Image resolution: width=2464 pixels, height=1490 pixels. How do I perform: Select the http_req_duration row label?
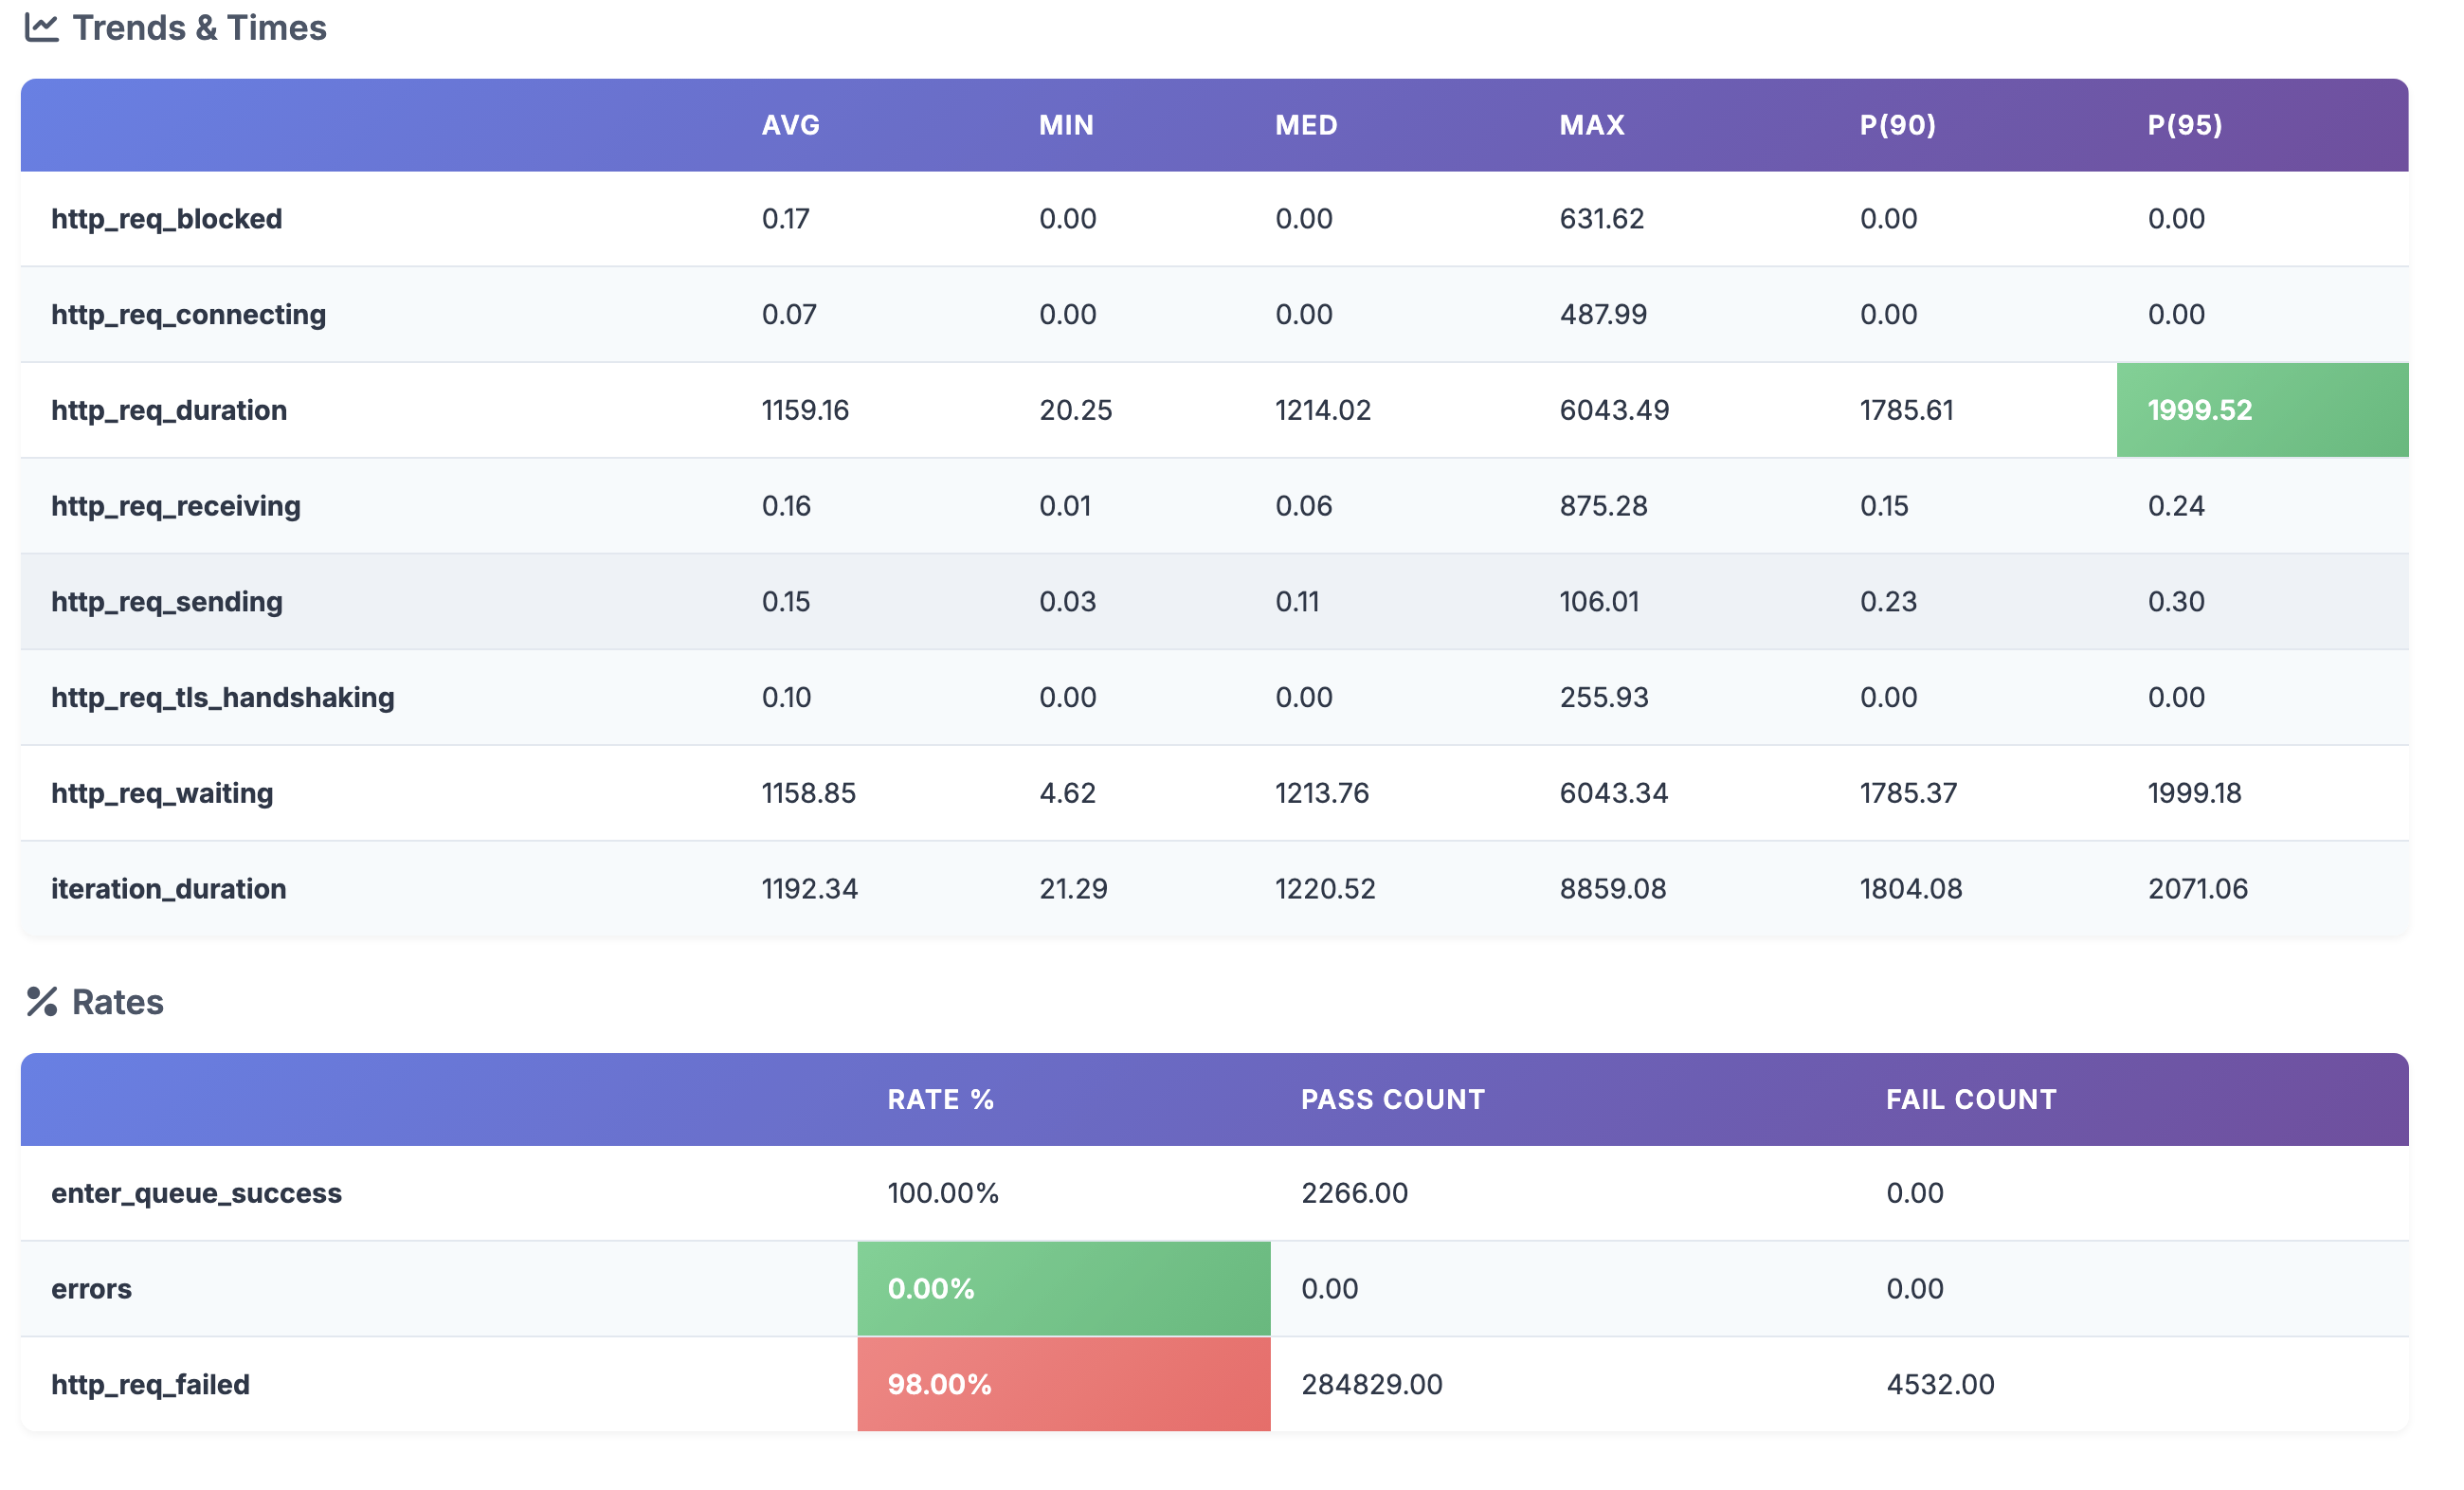pyautogui.click(x=169, y=410)
